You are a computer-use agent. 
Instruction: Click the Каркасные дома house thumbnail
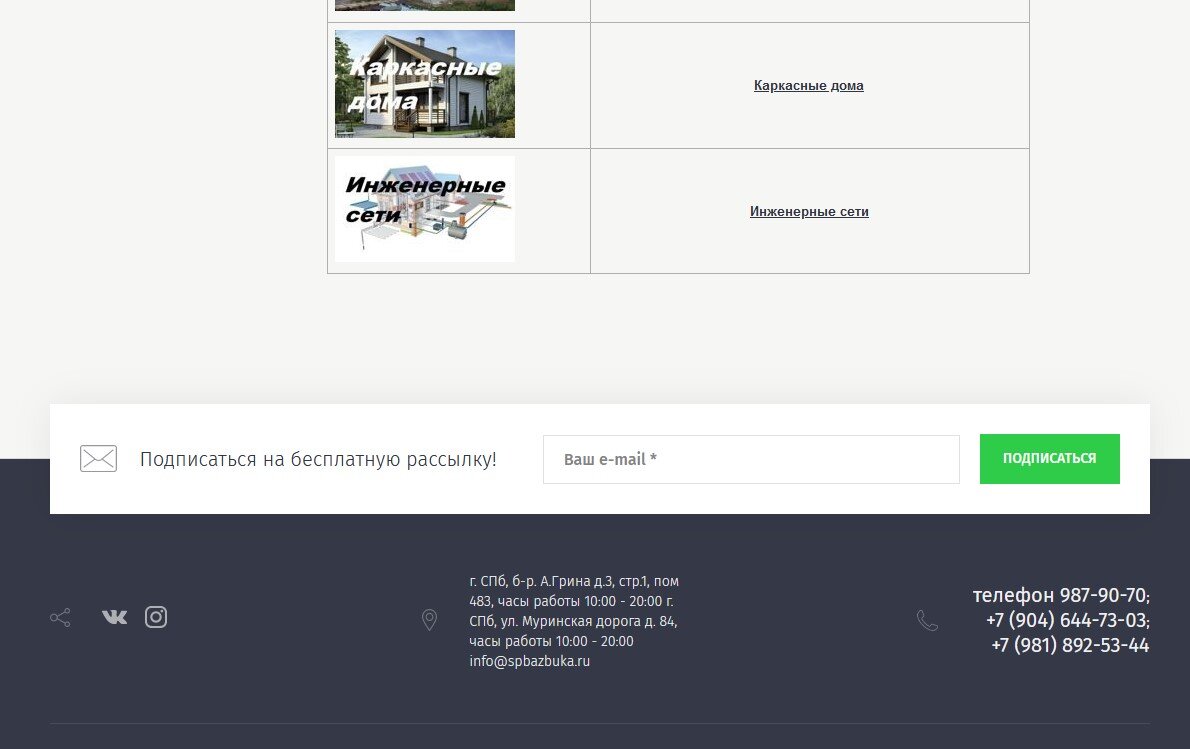click(x=425, y=84)
